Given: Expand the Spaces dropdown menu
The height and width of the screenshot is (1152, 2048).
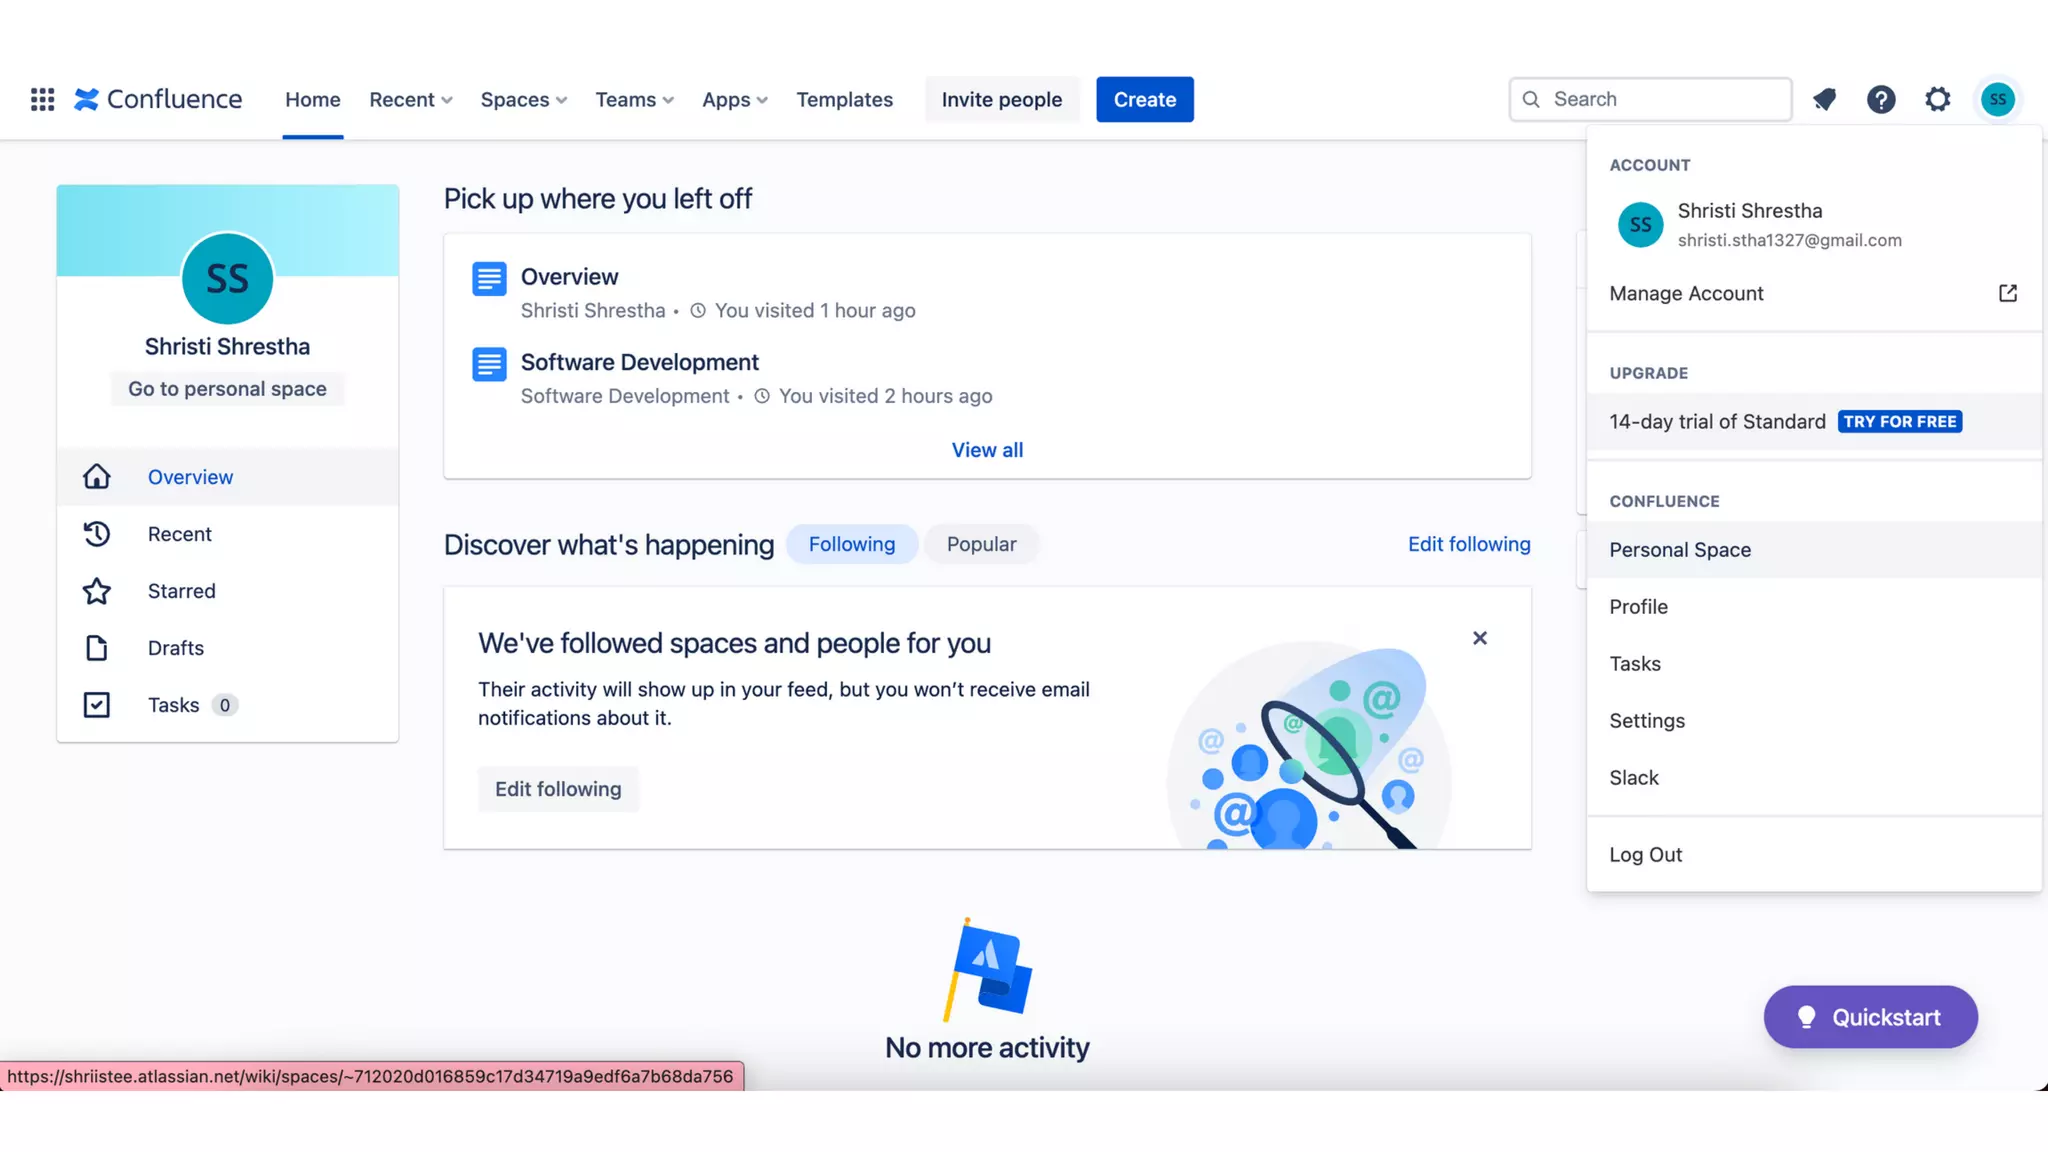Looking at the screenshot, I should pos(523,99).
